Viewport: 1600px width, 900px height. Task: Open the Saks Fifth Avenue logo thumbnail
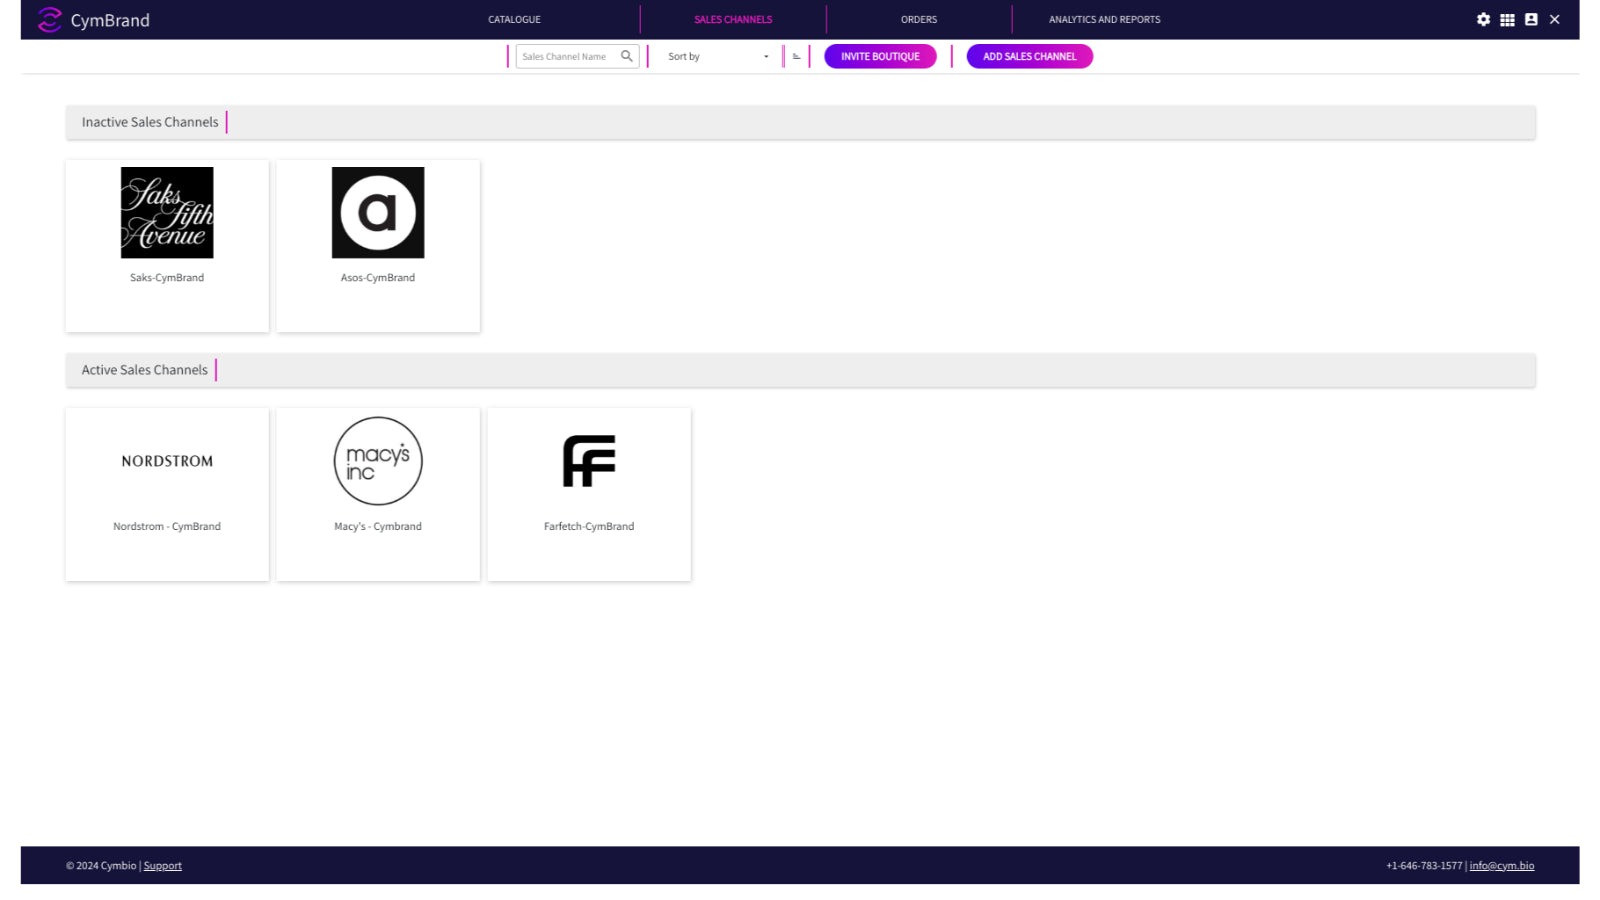click(167, 212)
